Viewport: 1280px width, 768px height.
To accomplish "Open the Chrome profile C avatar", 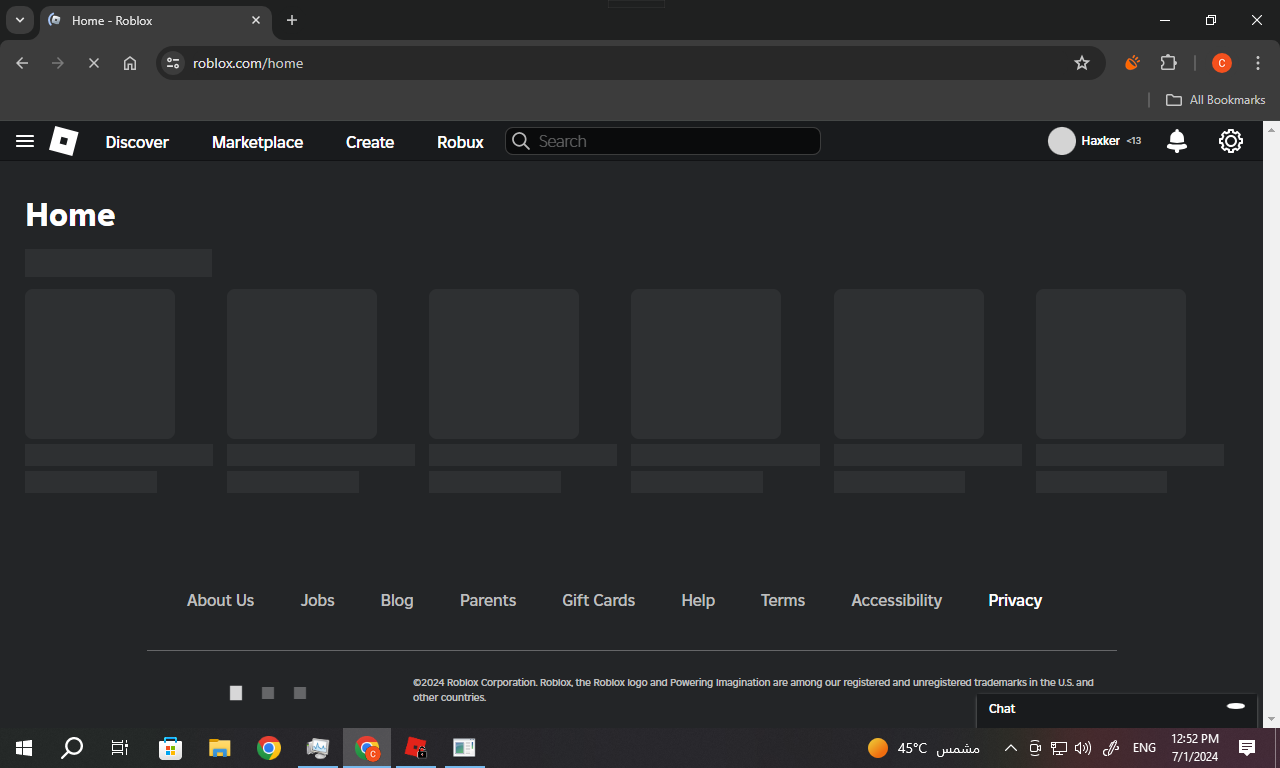I will (1221, 63).
